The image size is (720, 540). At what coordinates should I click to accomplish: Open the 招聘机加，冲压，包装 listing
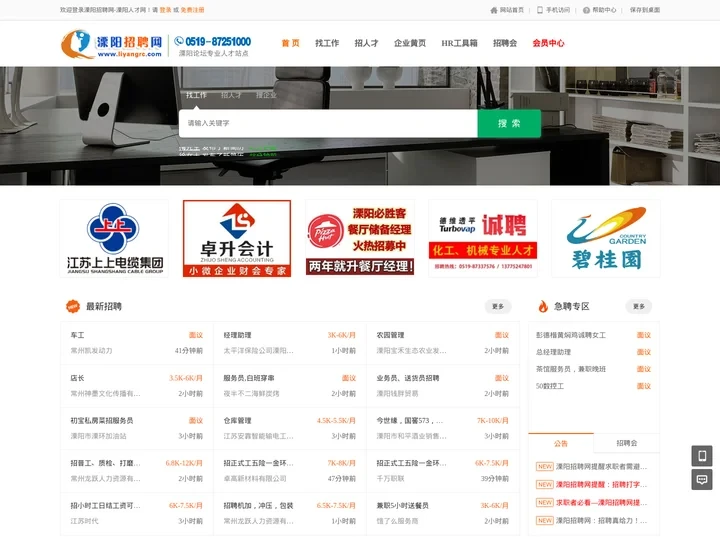click(258, 506)
